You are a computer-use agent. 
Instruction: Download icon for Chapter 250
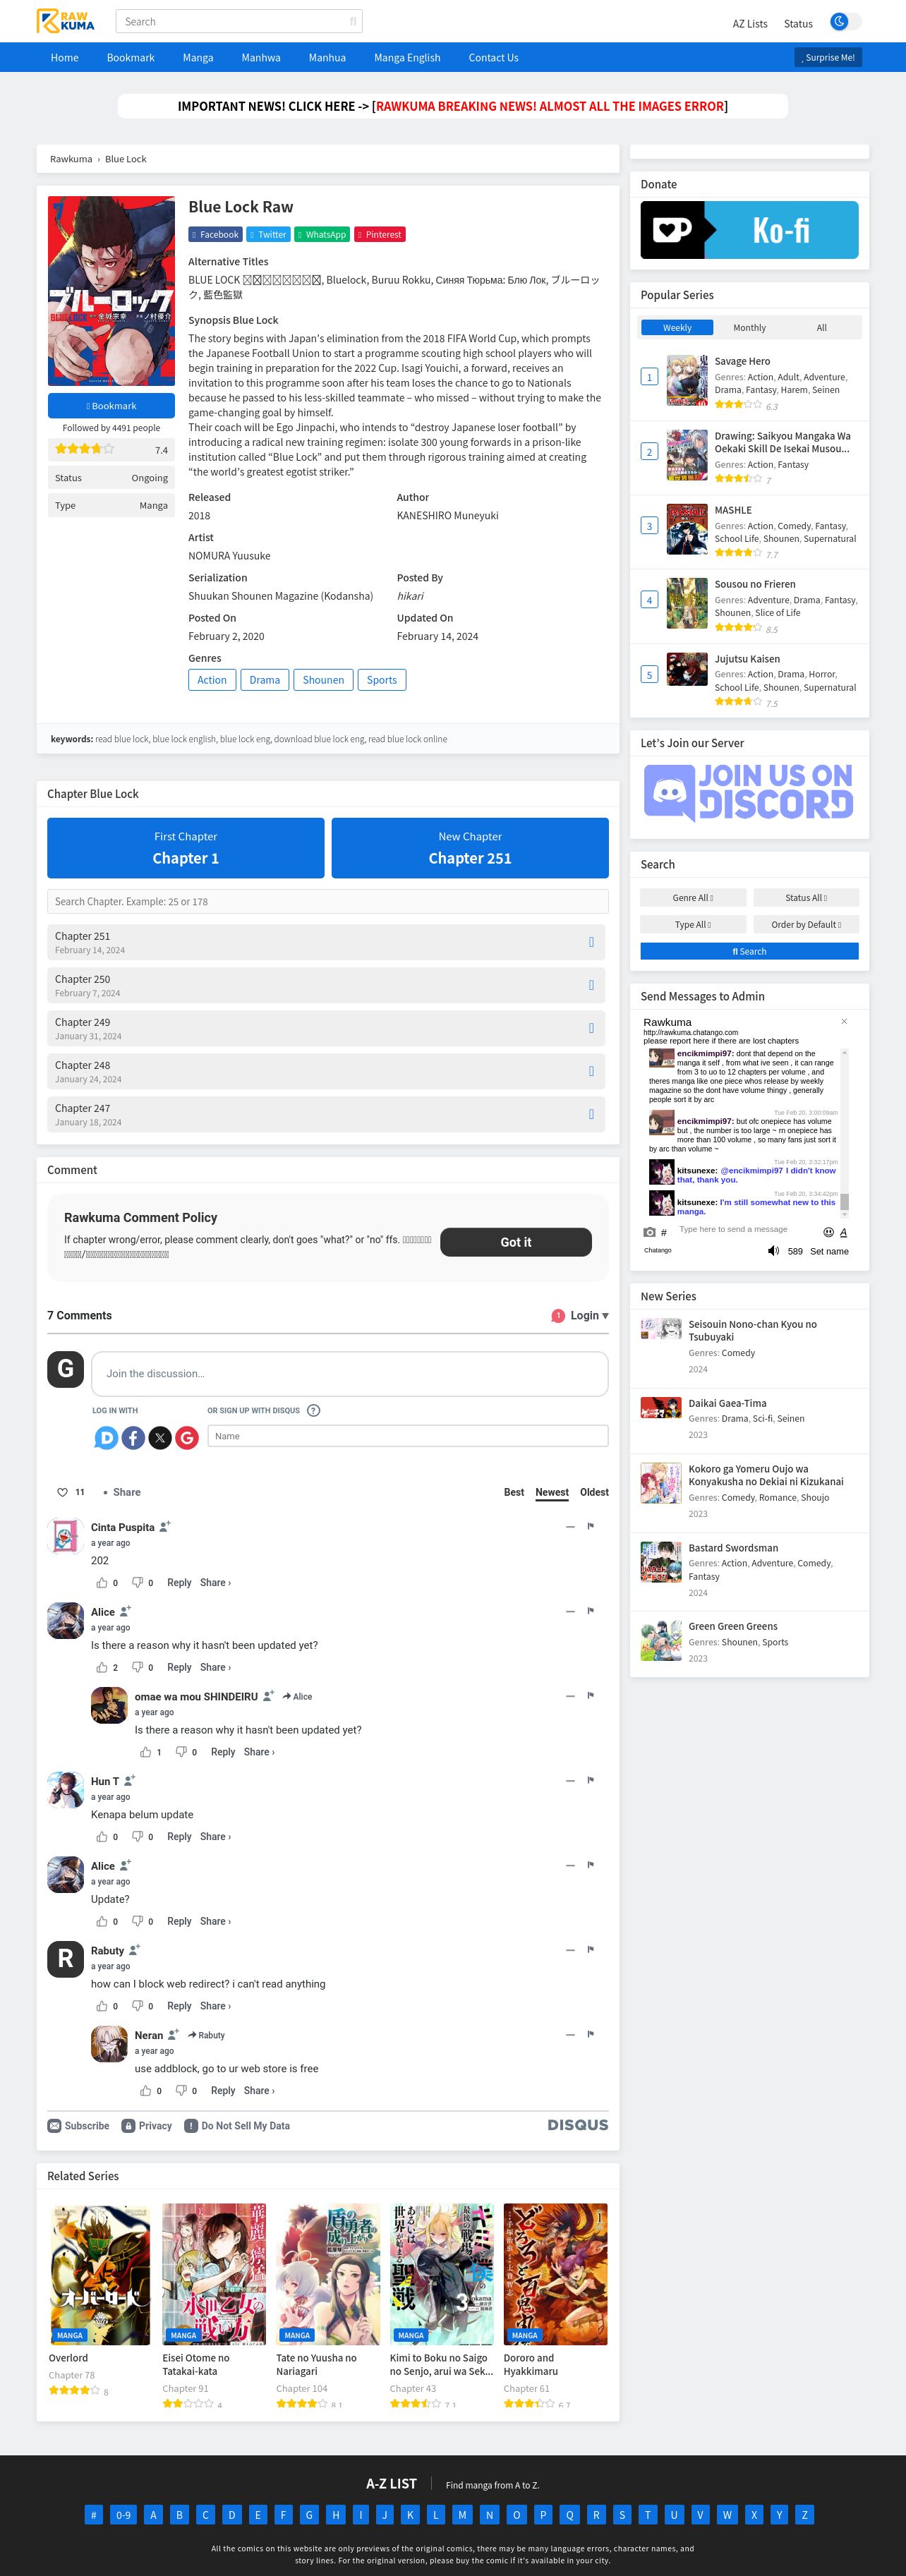(x=591, y=985)
